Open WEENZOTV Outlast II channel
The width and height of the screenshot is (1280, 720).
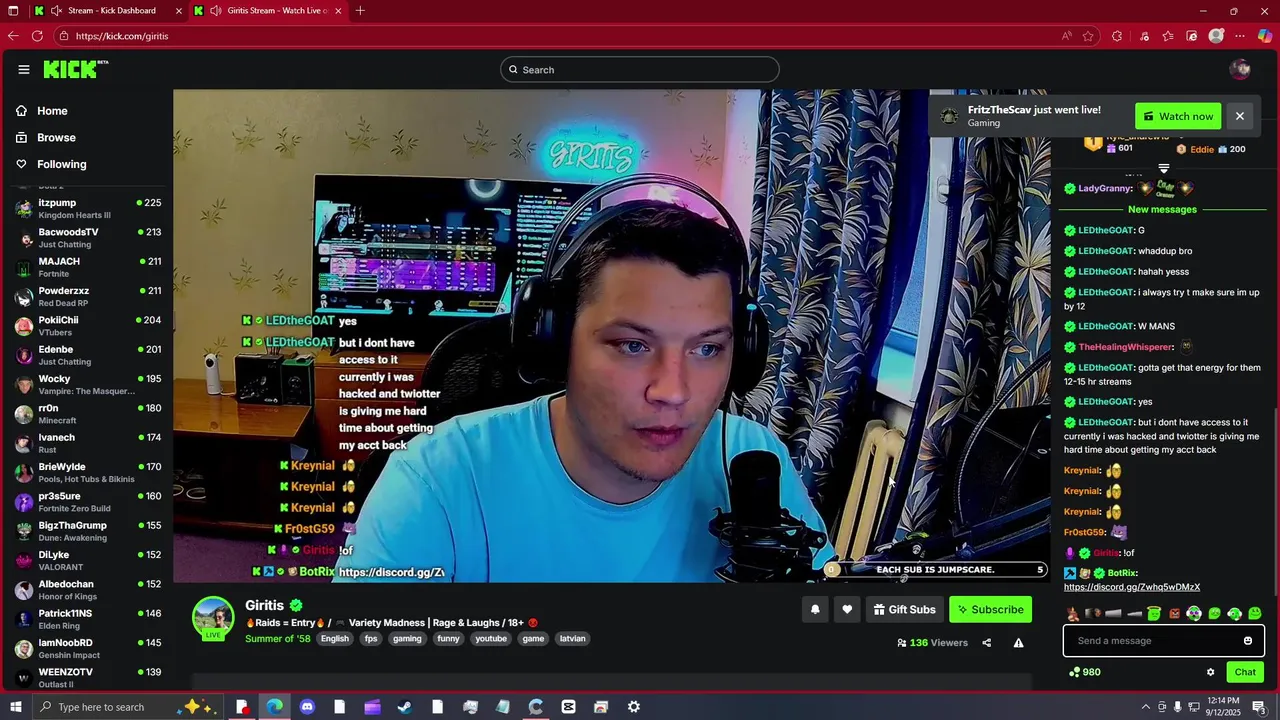click(88, 677)
